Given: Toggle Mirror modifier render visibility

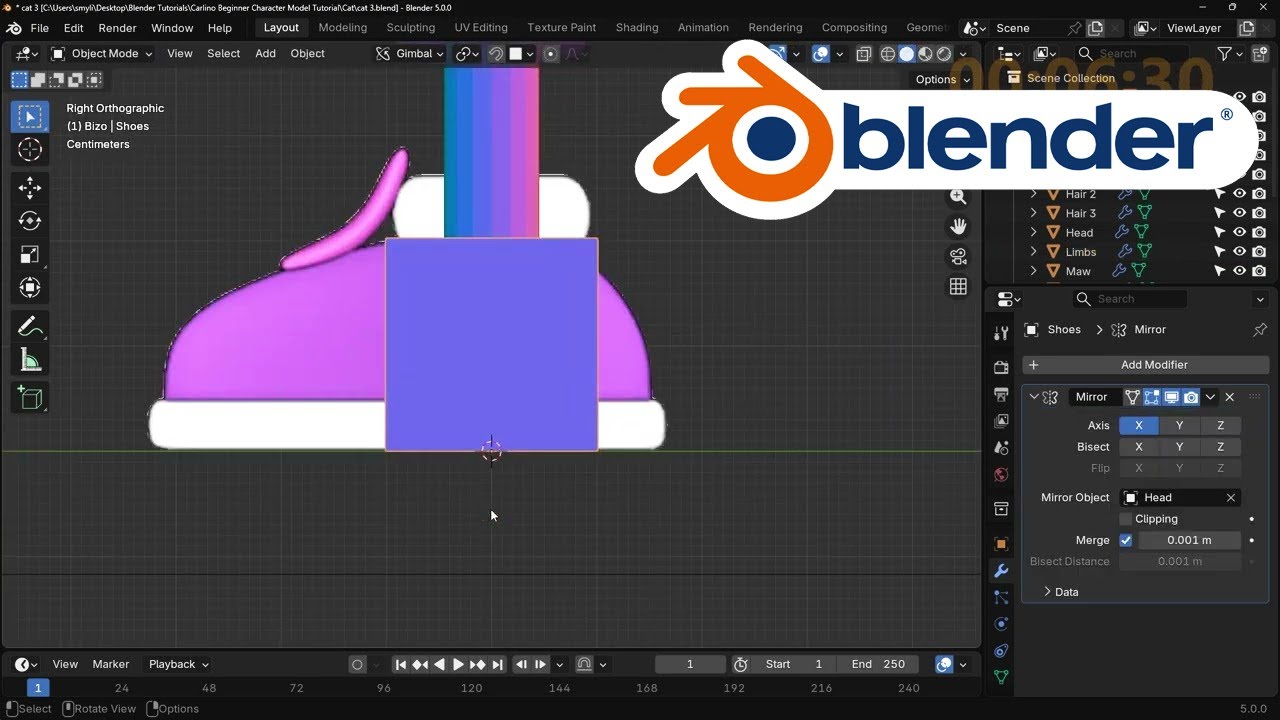Looking at the screenshot, I should point(1191,397).
